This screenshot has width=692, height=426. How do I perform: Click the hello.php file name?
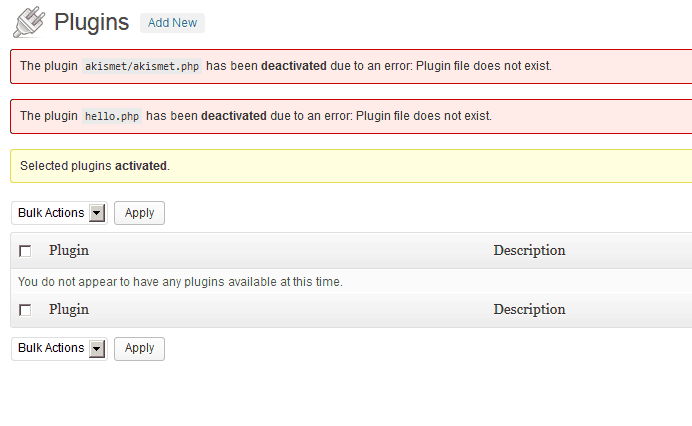[112, 116]
